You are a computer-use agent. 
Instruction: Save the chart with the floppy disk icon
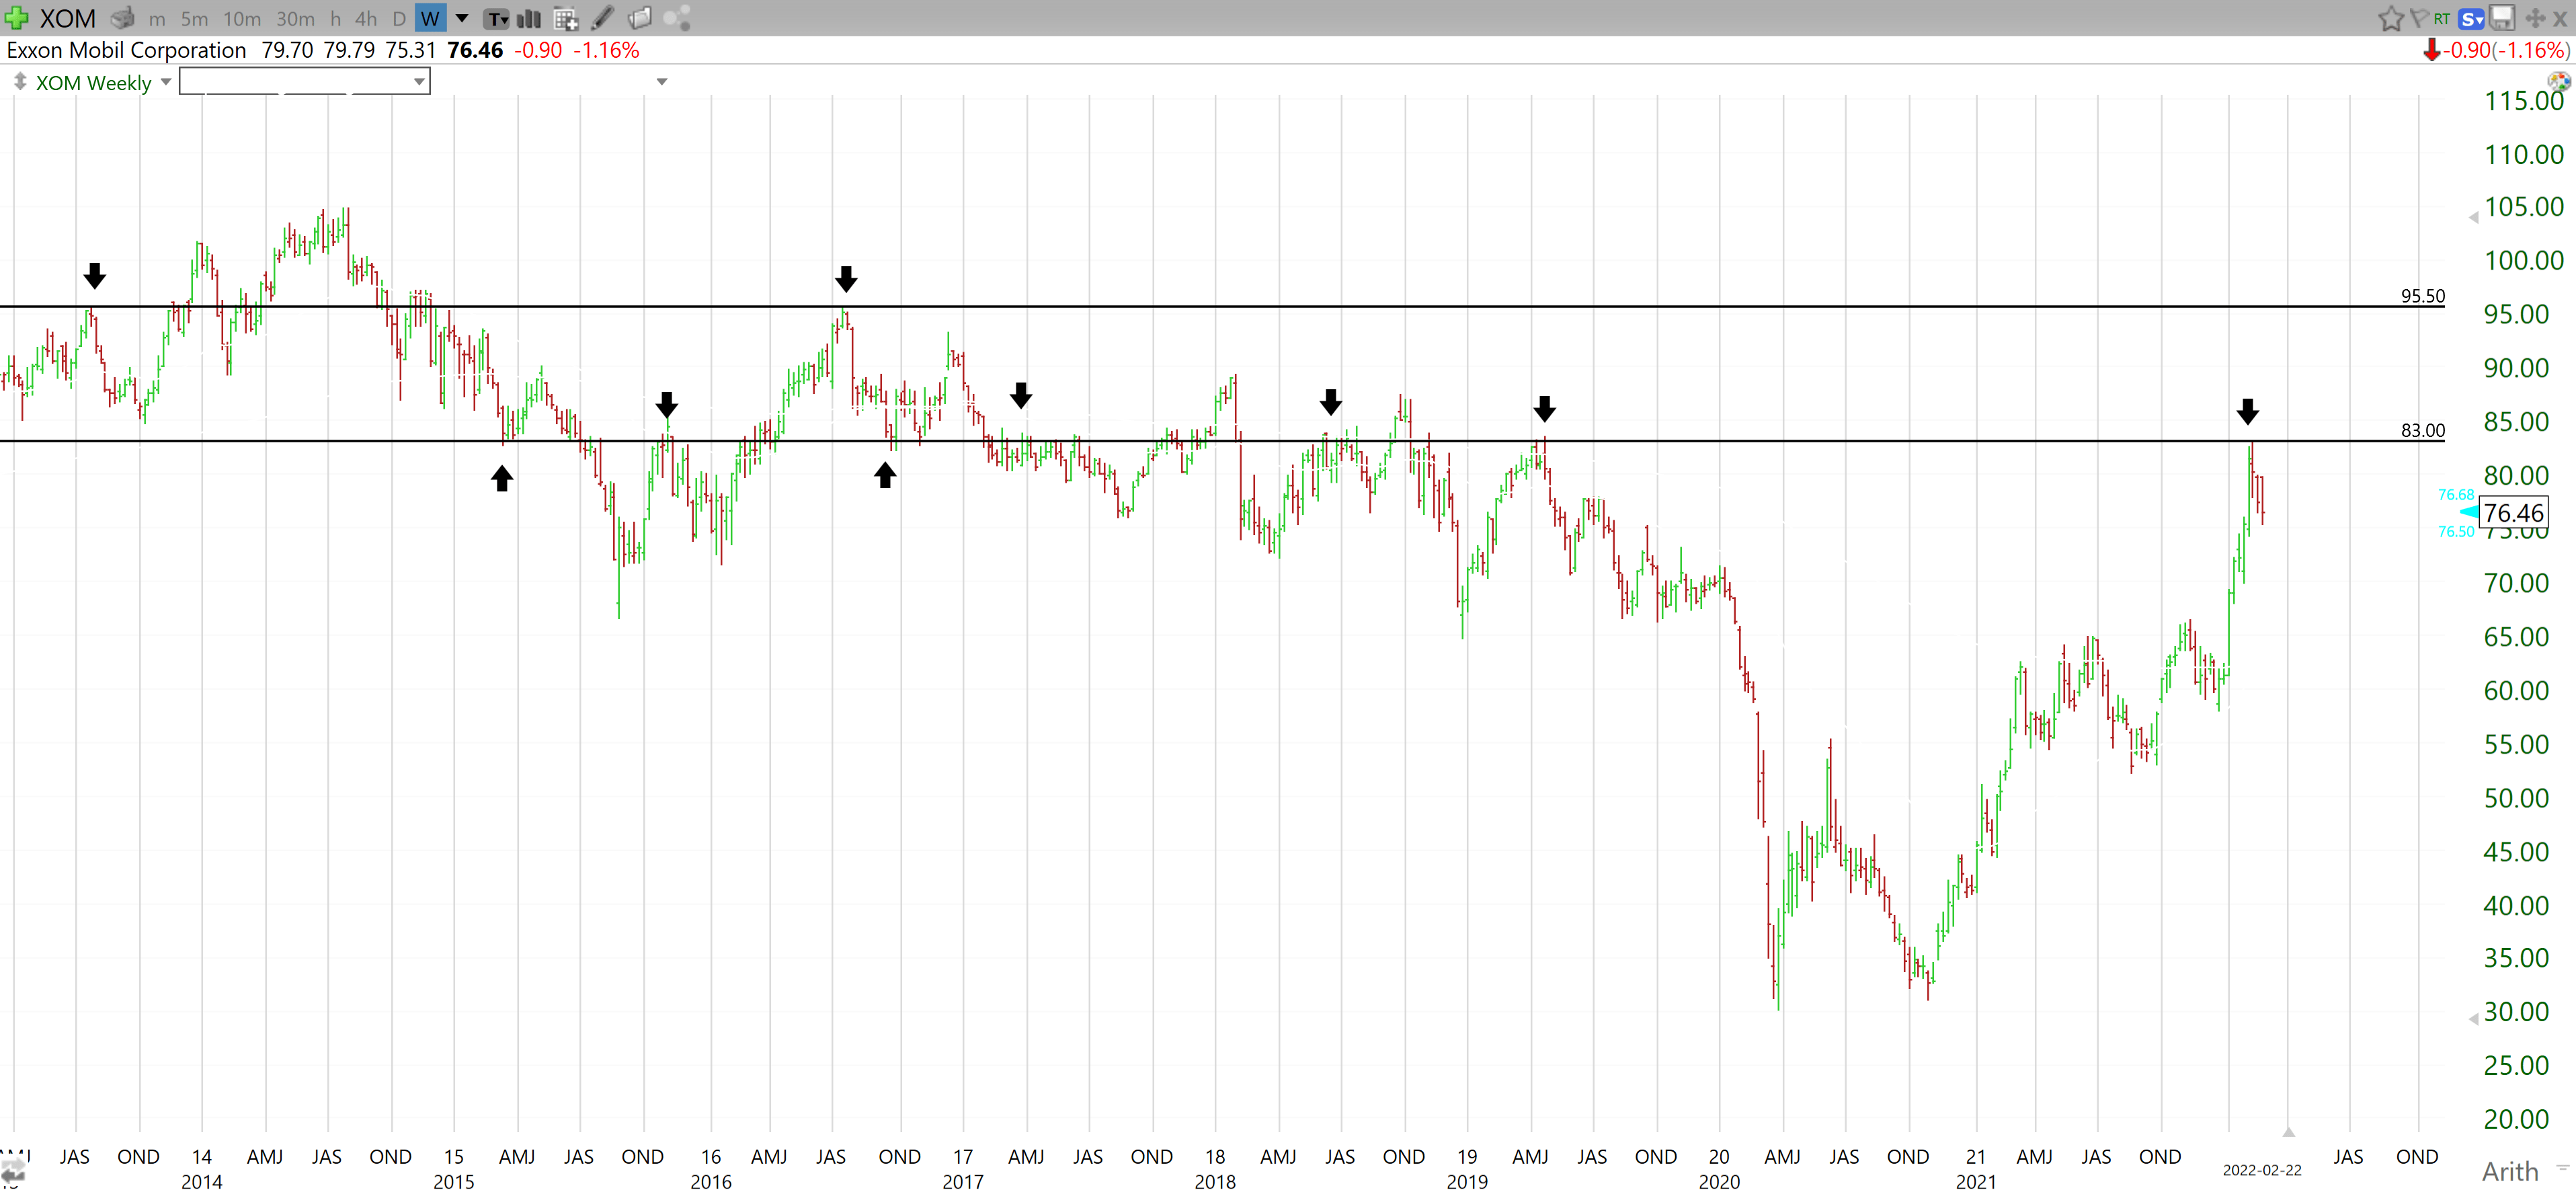[2502, 18]
